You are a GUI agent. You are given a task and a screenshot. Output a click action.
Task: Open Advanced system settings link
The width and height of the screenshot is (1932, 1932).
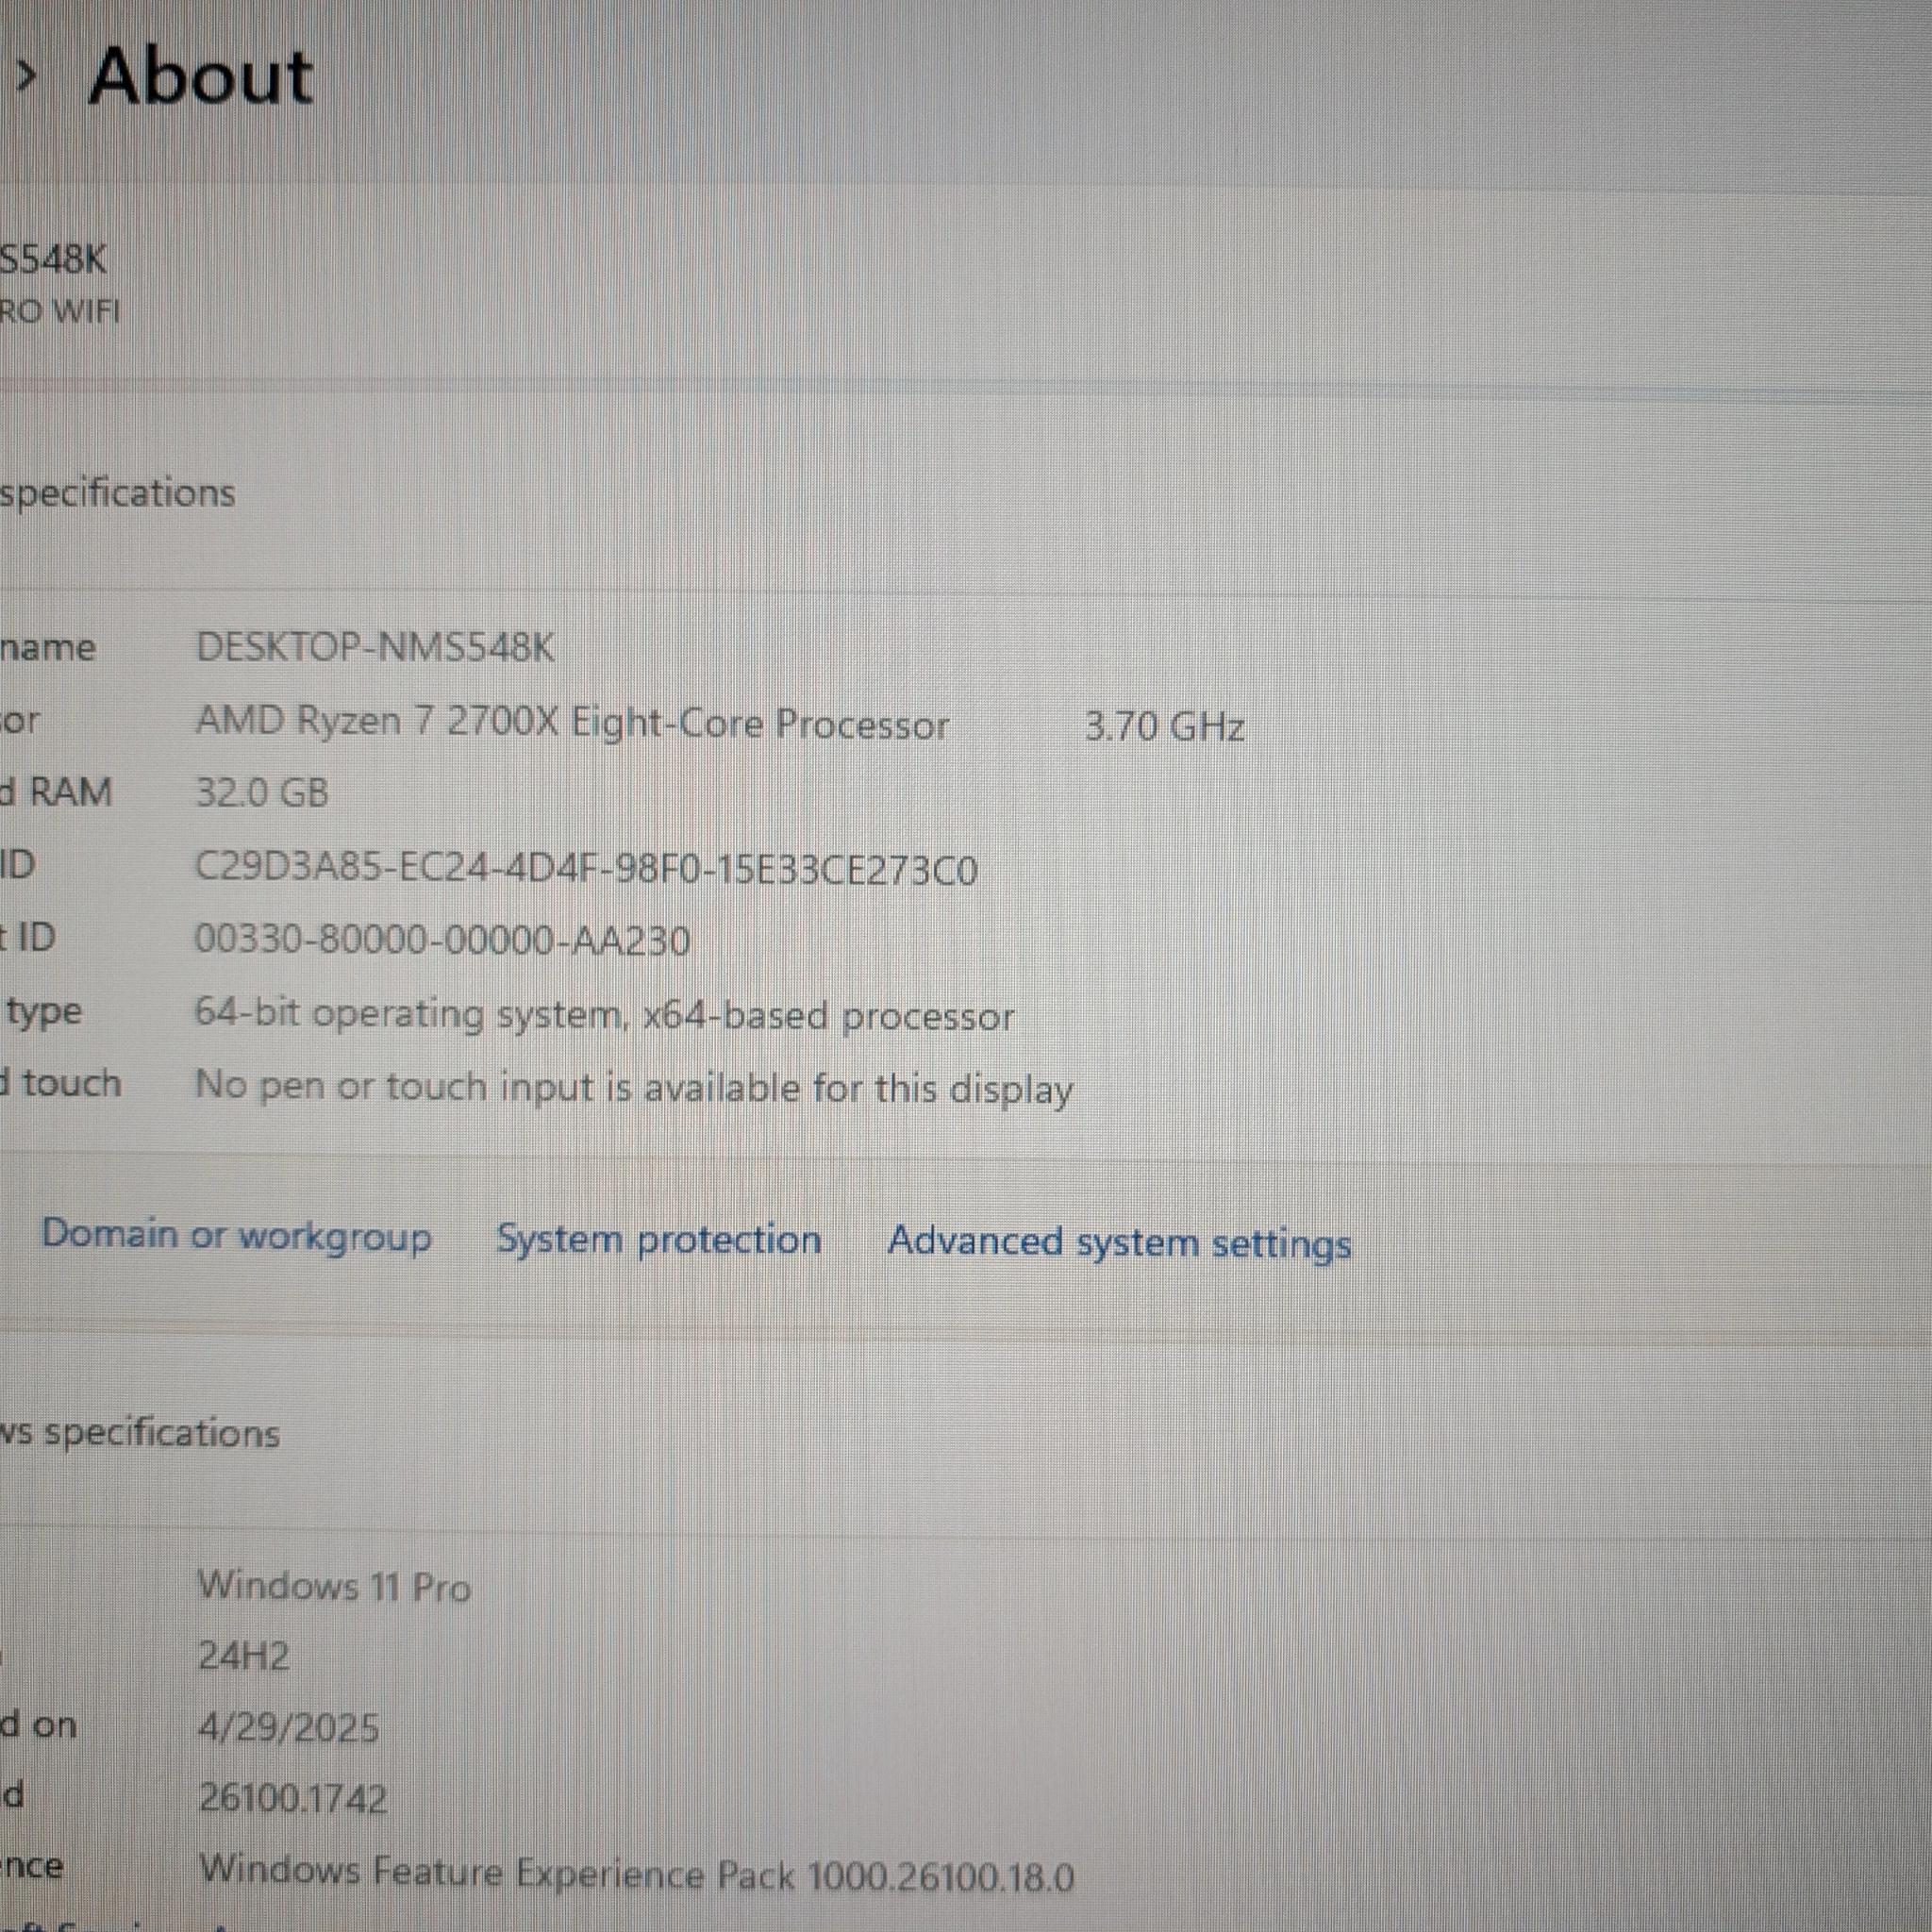pos(1119,1243)
